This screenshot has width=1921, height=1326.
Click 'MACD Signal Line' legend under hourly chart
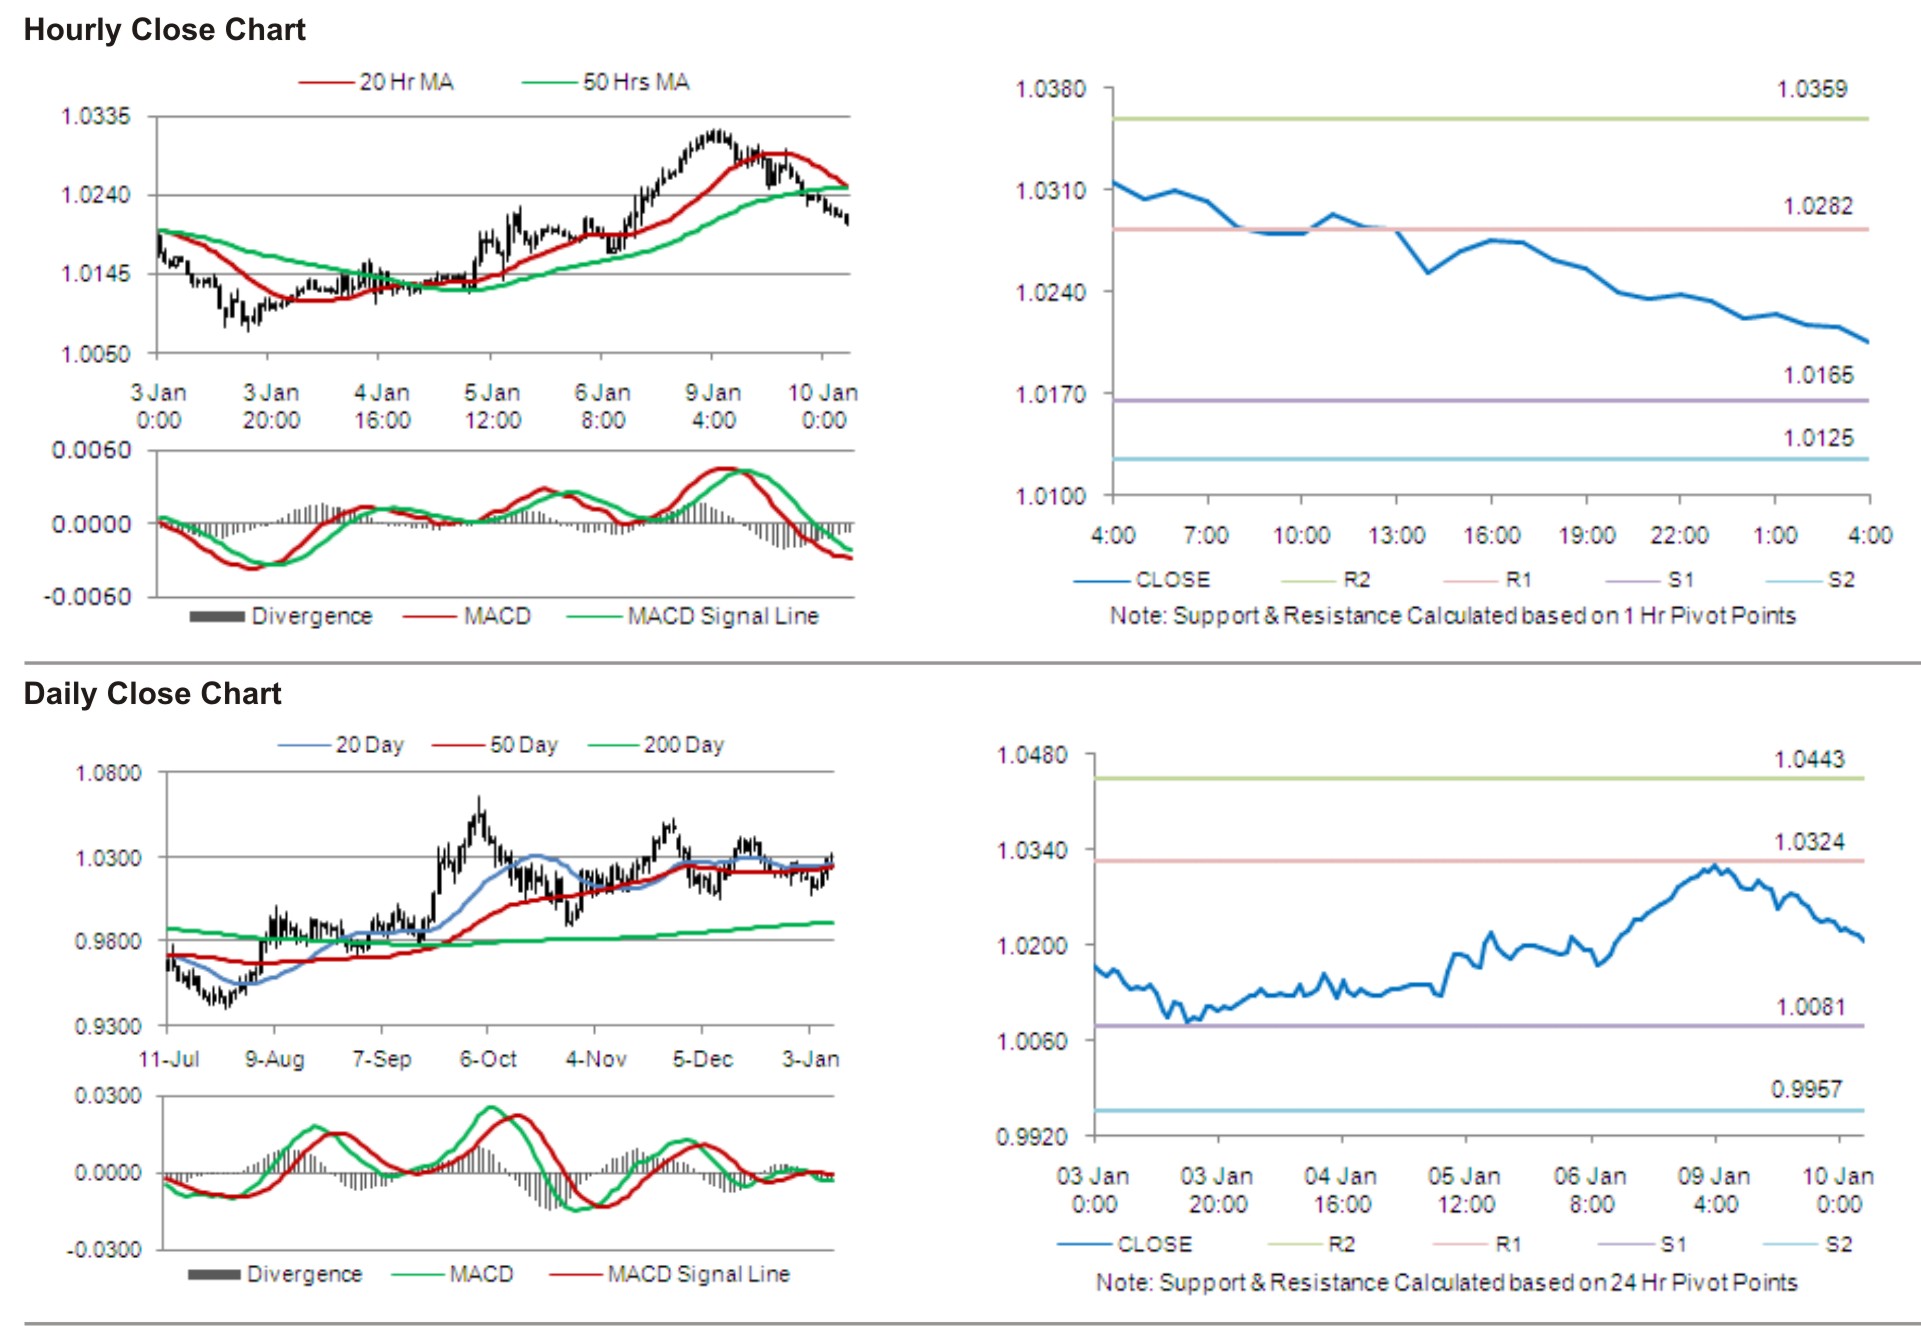[x=723, y=616]
